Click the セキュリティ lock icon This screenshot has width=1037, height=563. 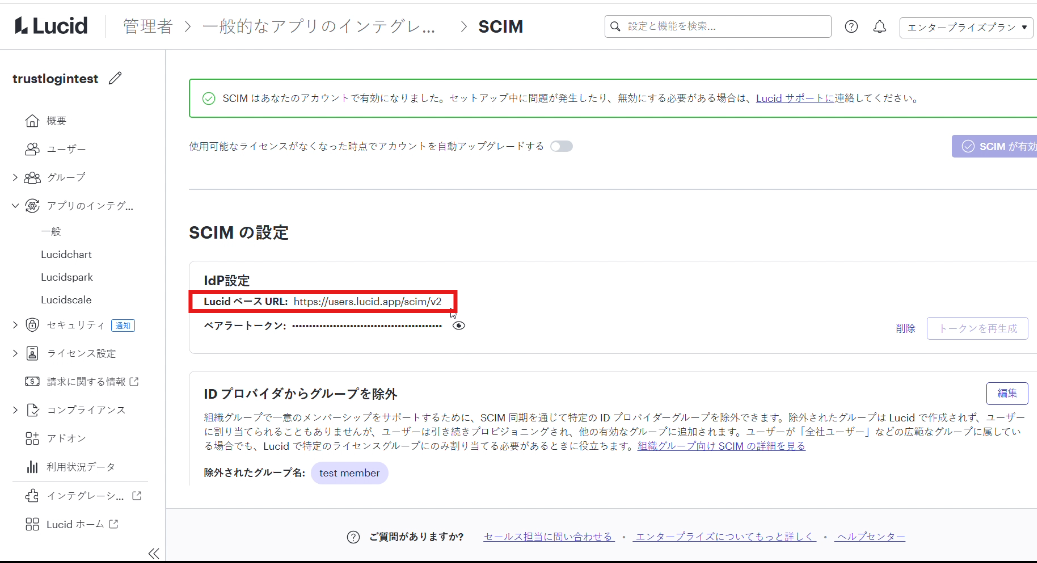click(32, 325)
